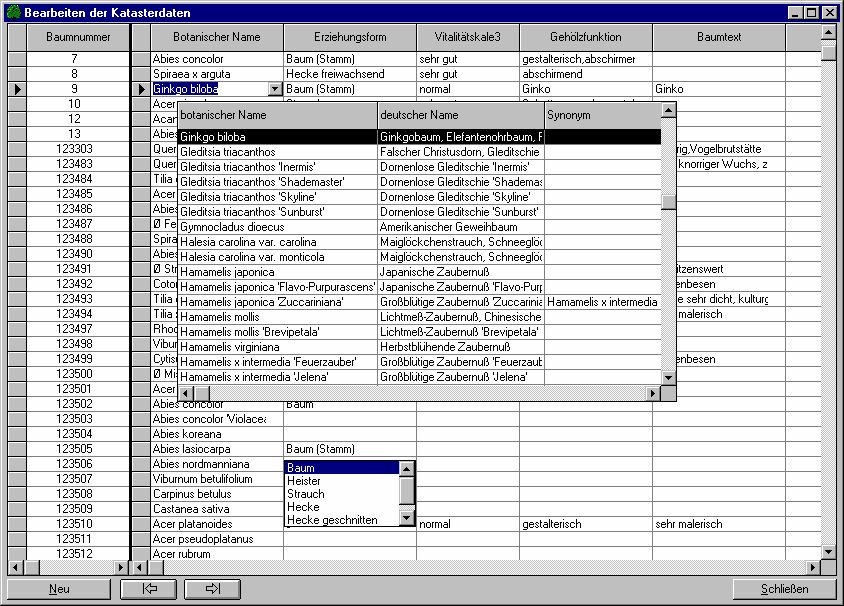Viewport: 844px width, 606px height.
Task: Click sehr malerisch Baumtext cell
Action: click(x=719, y=524)
